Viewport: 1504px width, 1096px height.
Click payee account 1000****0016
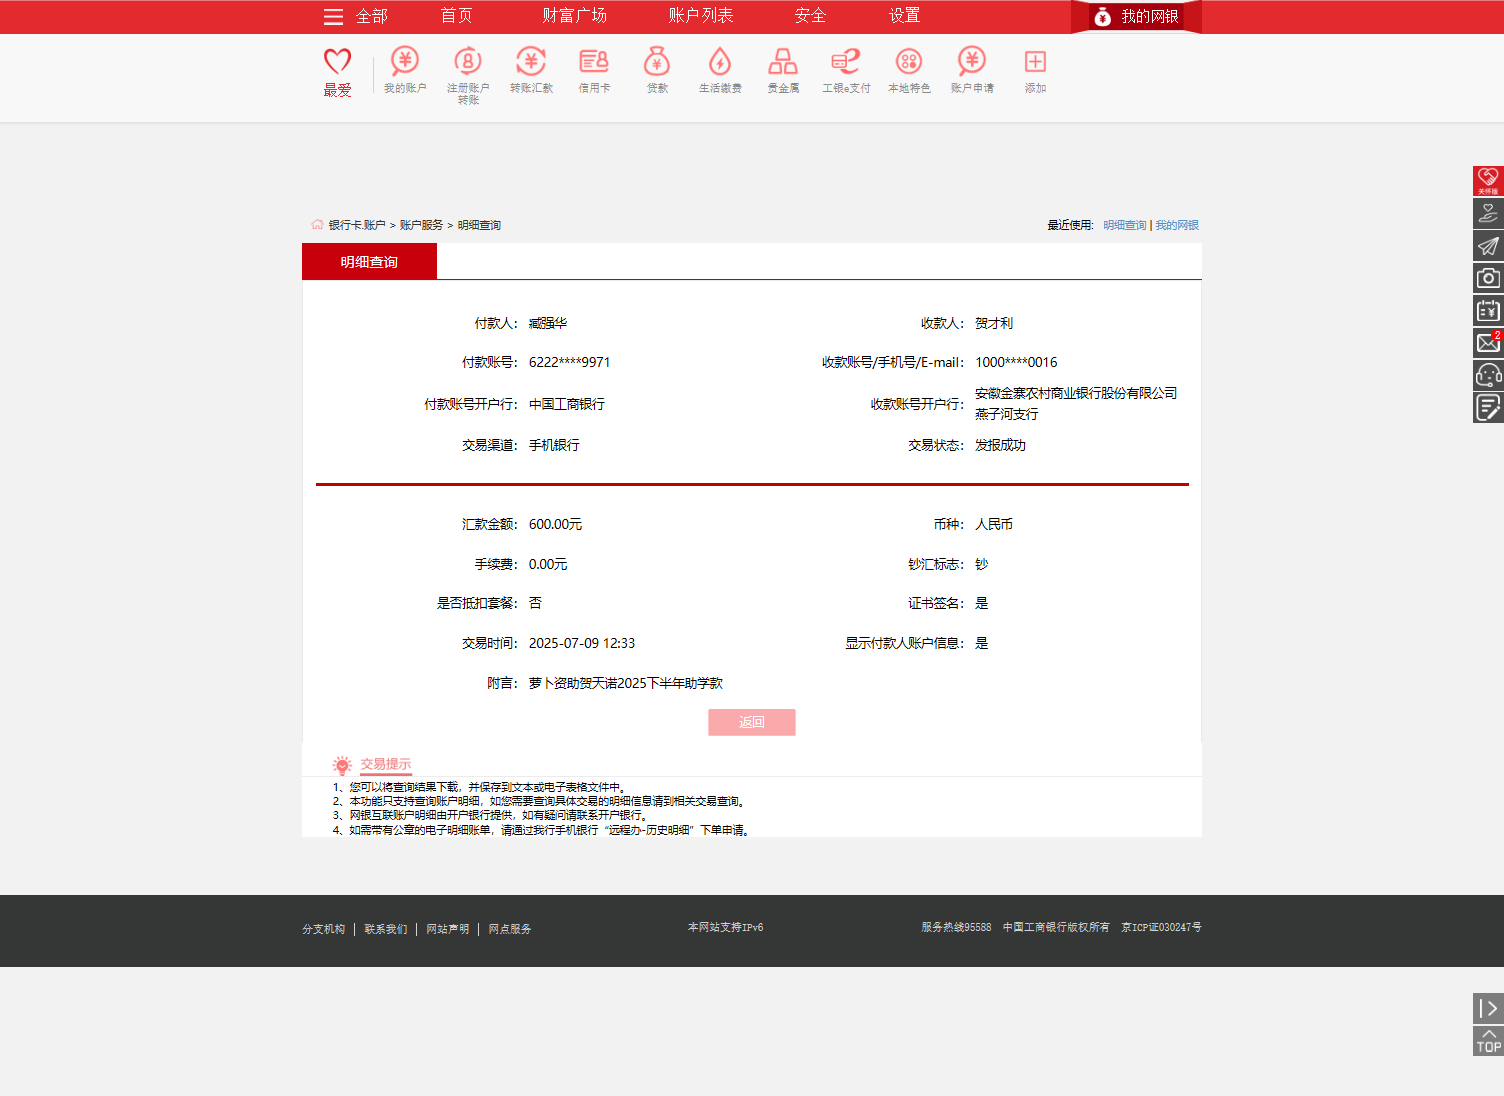click(x=1016, y=362)
